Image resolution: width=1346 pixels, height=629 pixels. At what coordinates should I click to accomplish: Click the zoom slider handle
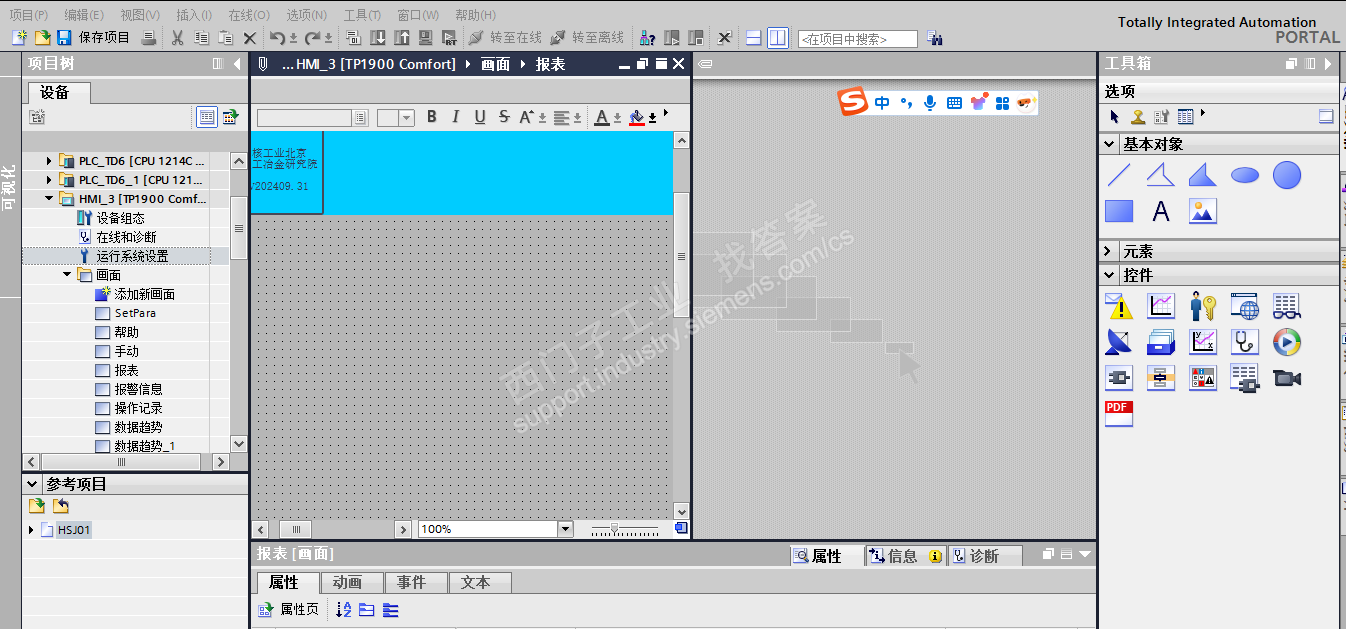click(615, 528)
